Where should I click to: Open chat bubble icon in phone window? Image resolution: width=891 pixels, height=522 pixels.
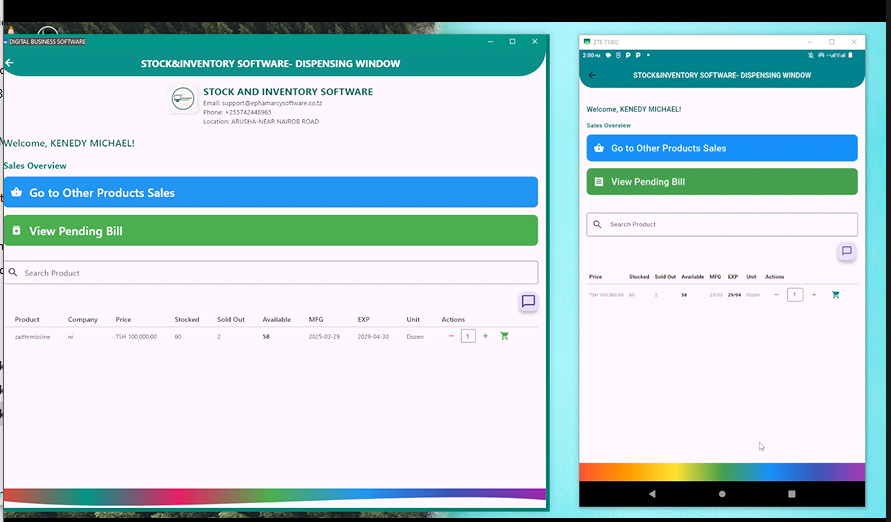[846, 251]
